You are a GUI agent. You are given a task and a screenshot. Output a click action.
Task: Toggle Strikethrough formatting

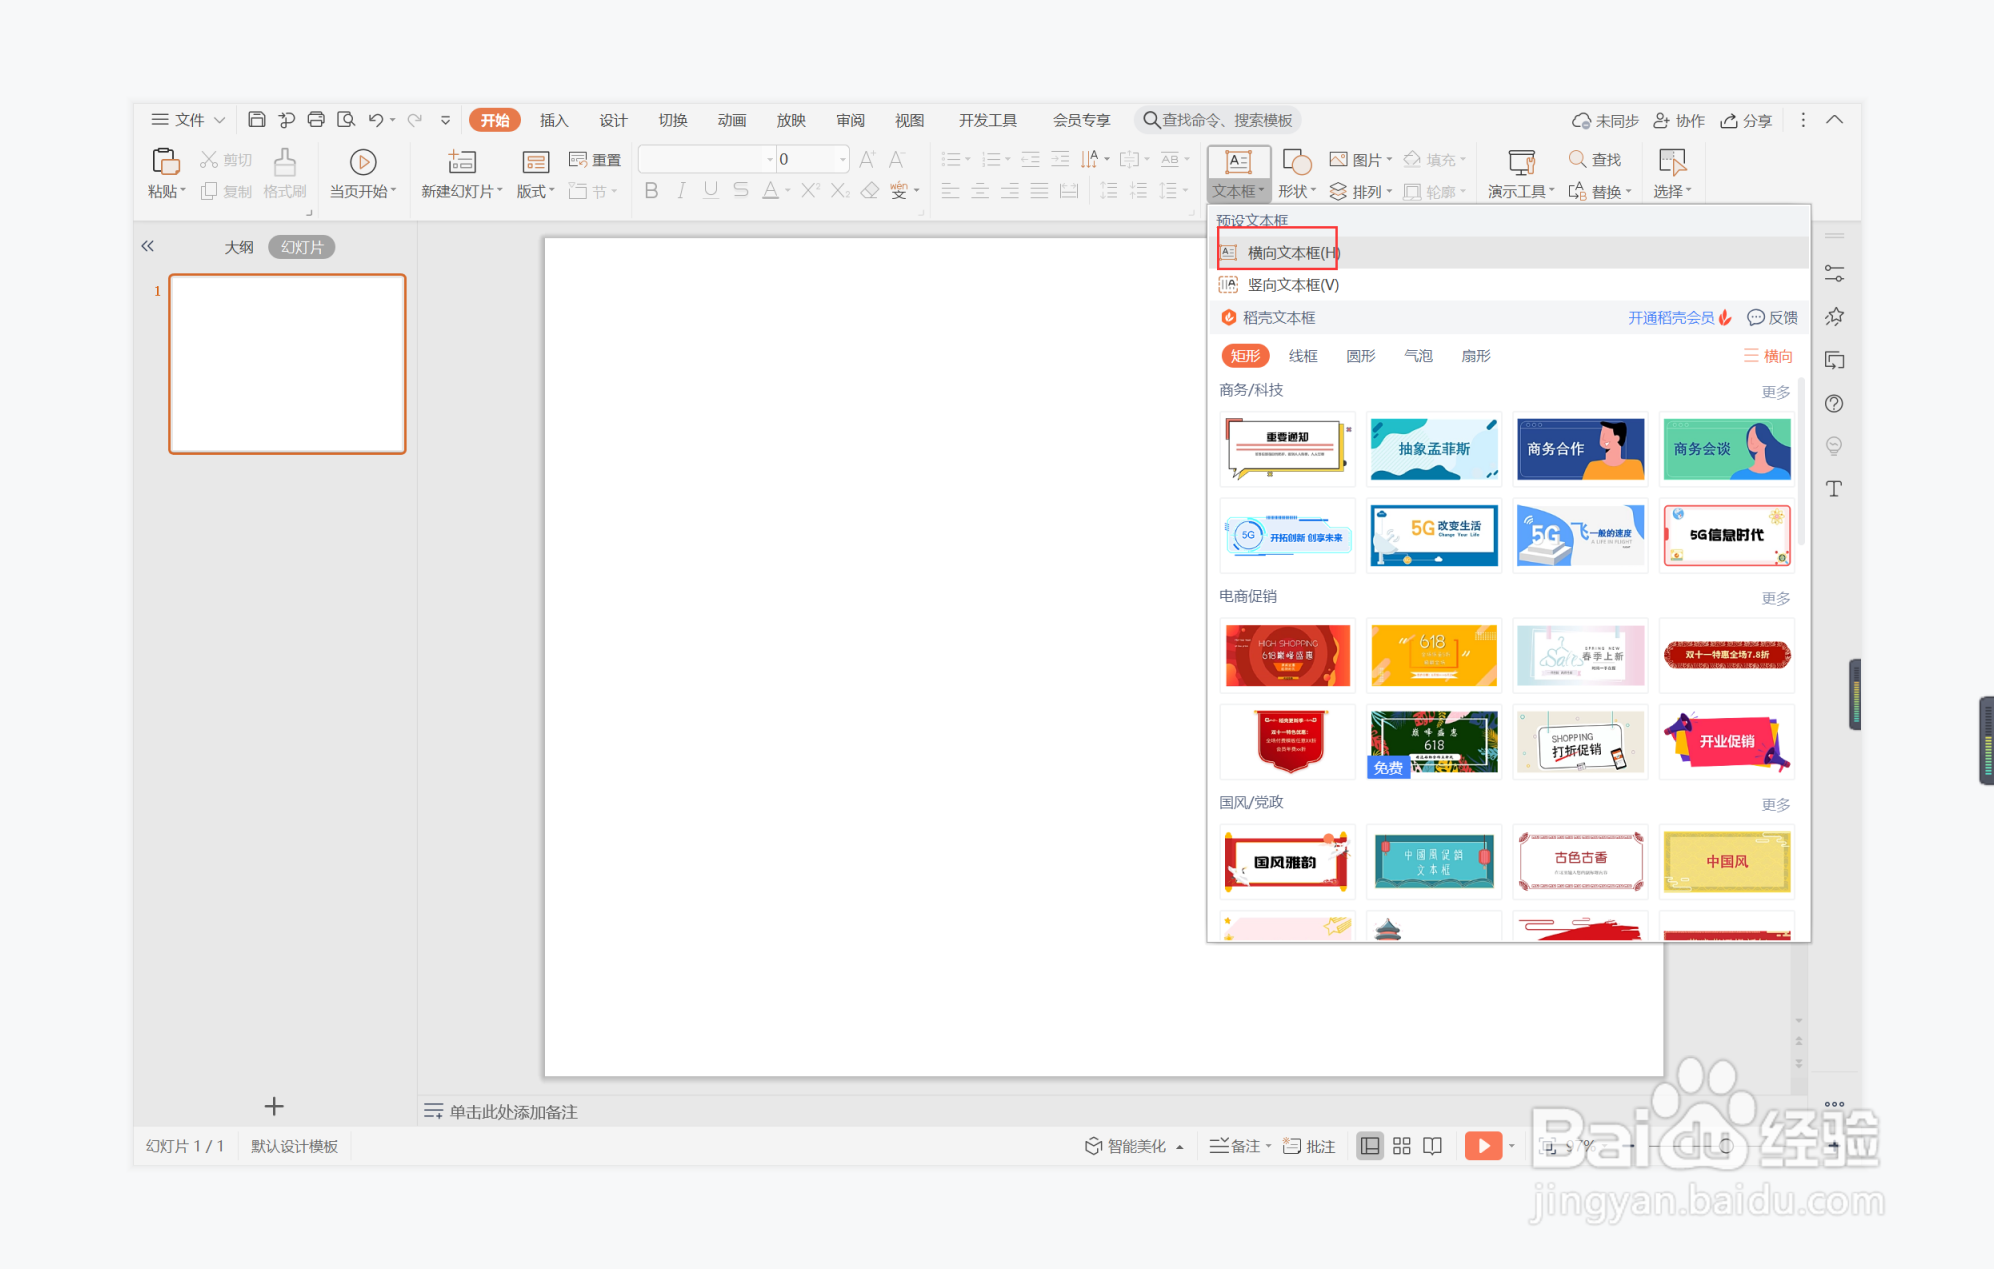pos(740,190)
